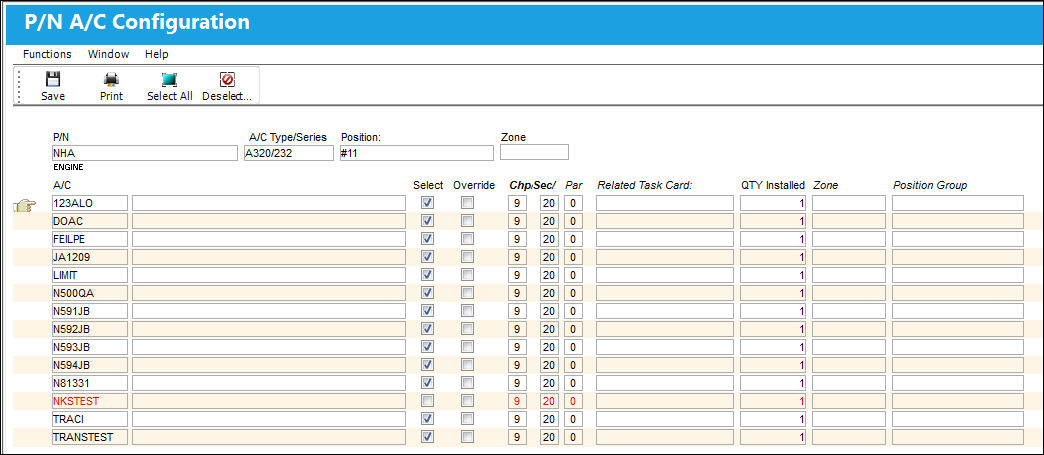Click description field beside TRACI

(x=269, y=419)
